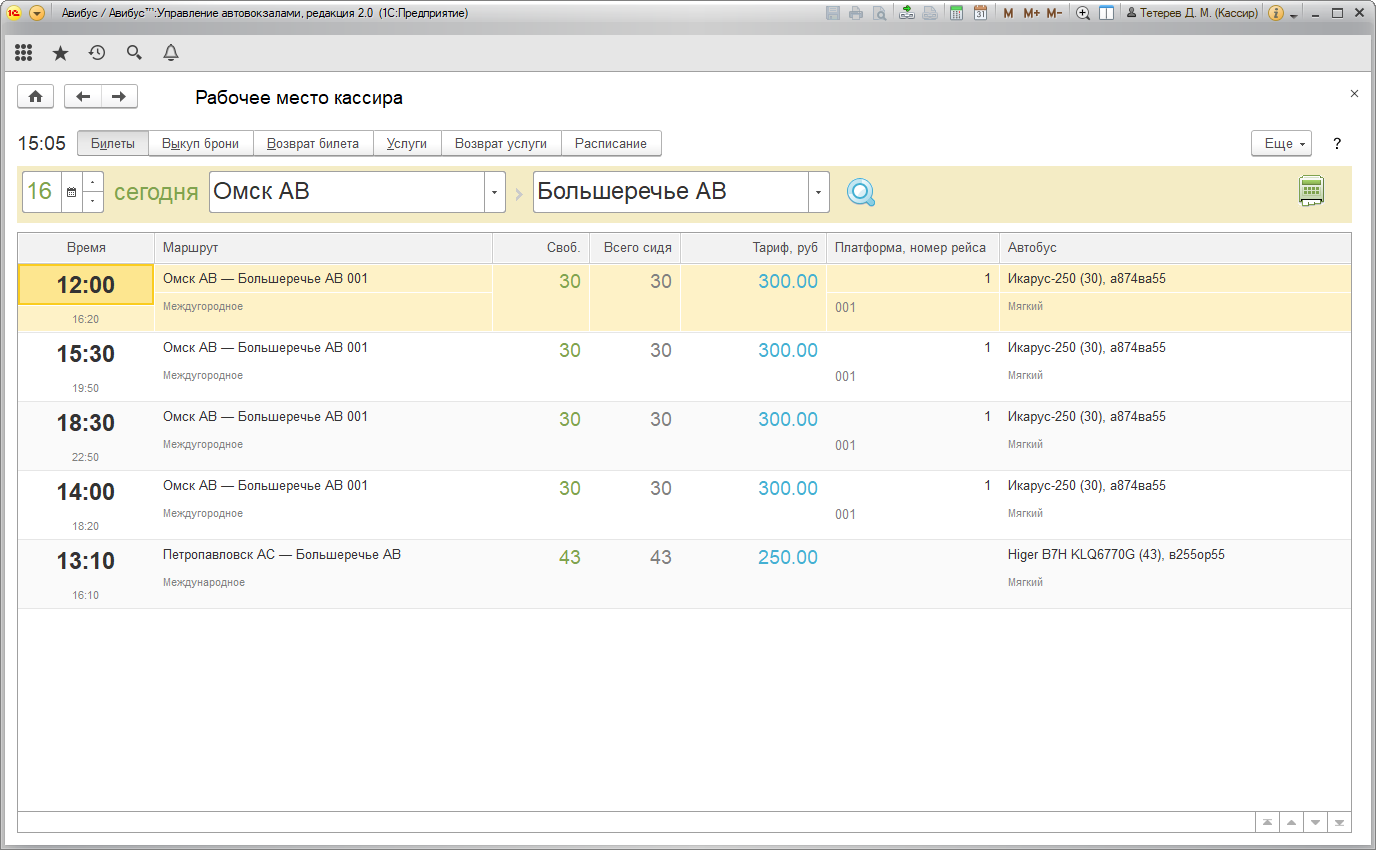Viewport: 1376px width, 850px height.
Task: Open Favorites star icon
Action: pos(60,53)
